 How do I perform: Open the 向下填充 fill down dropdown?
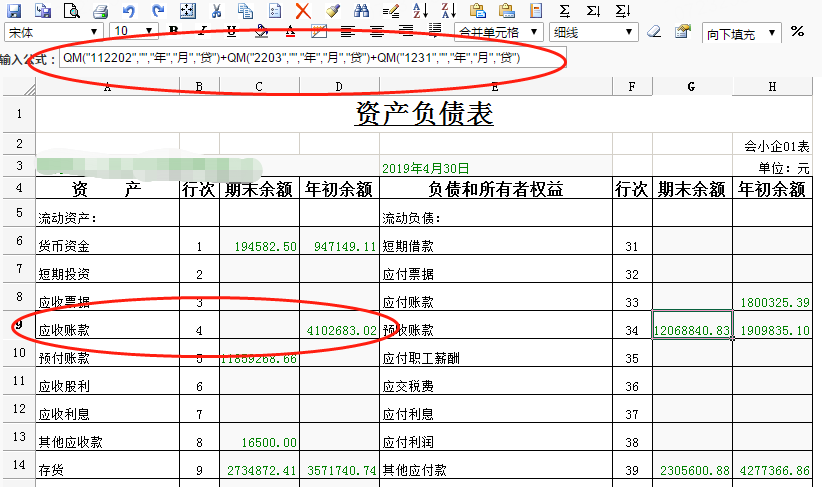point(741,34)
